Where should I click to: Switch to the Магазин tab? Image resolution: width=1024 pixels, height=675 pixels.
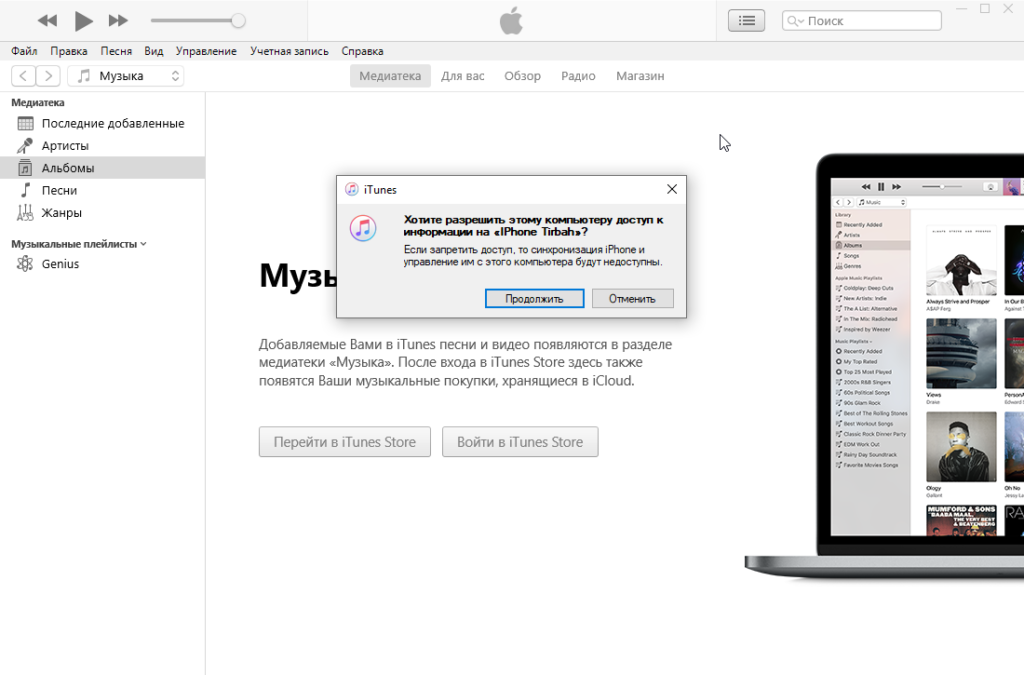click(x=640, y=76)
